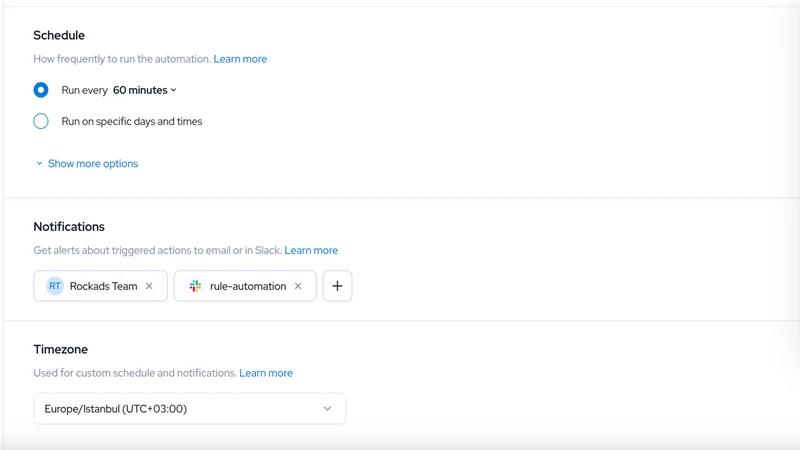Viewport: 800px width, 450px height.
Task: Open the 60 minutes interval dropdown
Action: [x=144, y=90]
